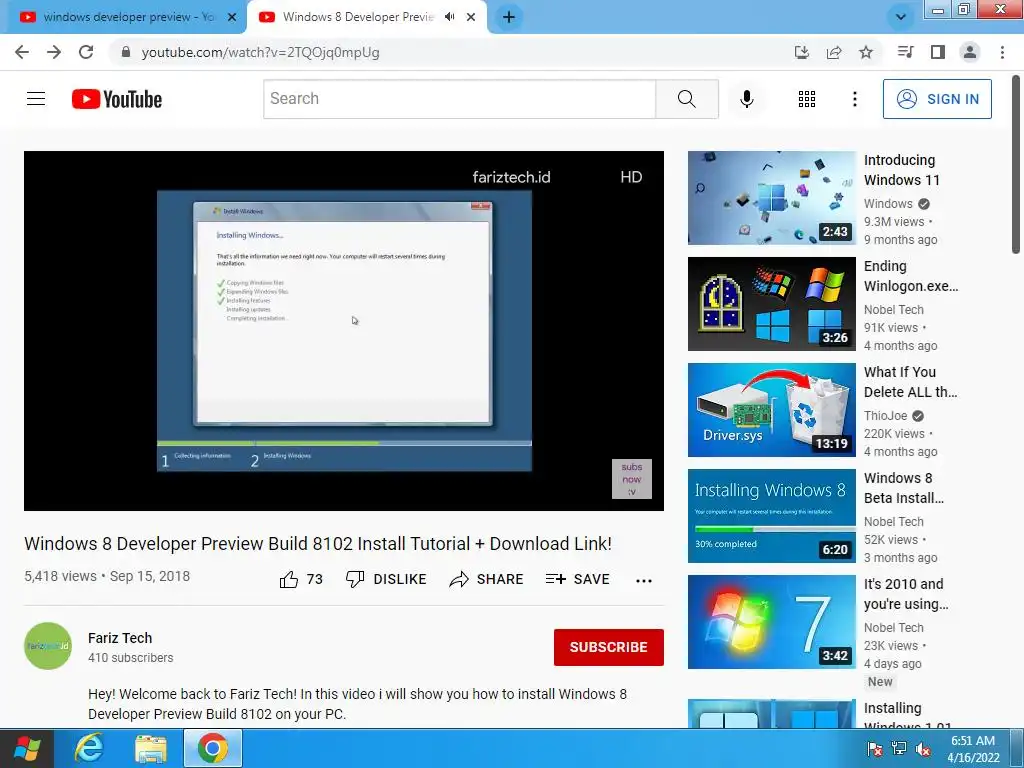Open more actions ellipsis below the video
This screenshot has width=1024, height=768.
tap(644, 580)
